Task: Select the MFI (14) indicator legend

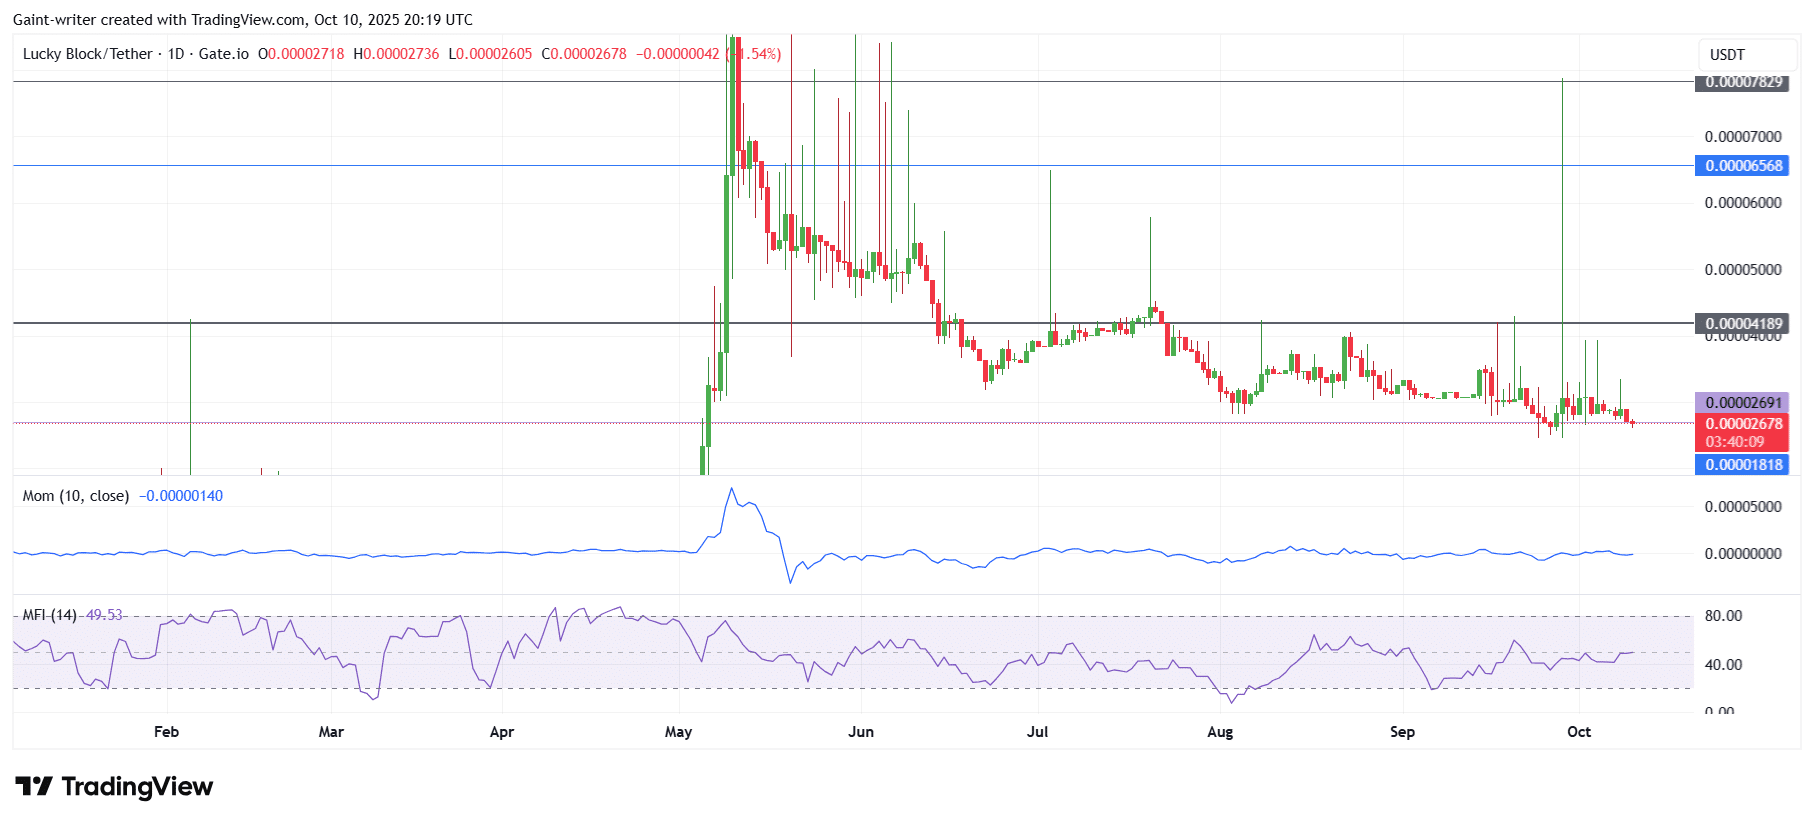Action: [x=49, y=615]
